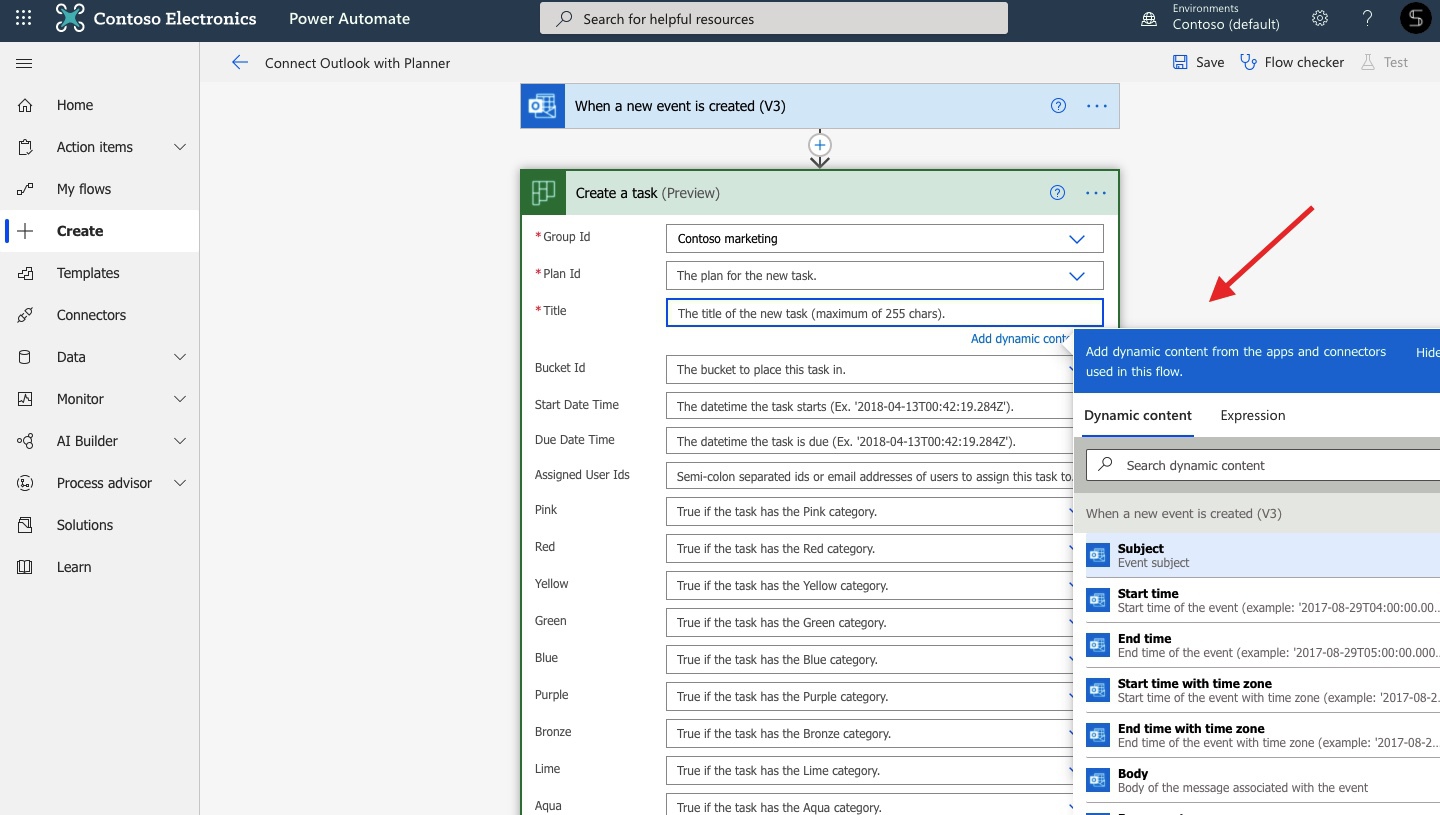Select Subject dynamic content item
Viewport: 1440px width, 815px height.
coord(1263,555)
